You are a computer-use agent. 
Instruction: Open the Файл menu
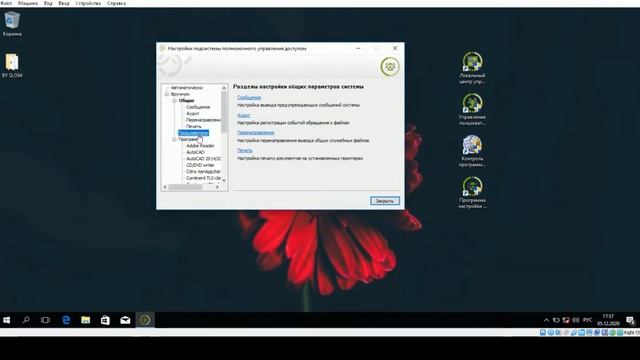coord(7,3)
